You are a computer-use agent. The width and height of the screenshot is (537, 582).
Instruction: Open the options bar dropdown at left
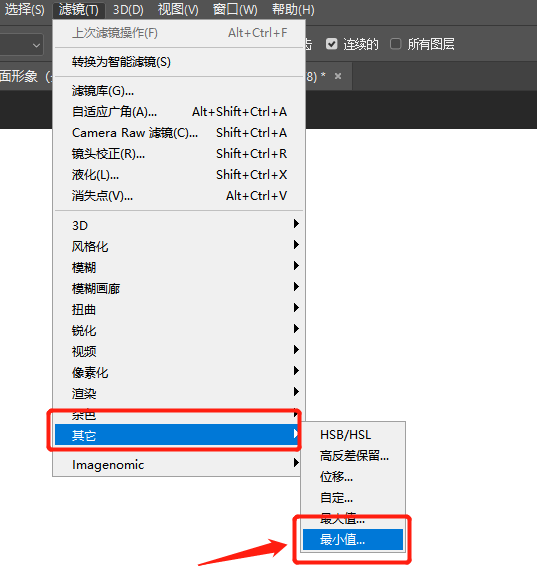click(22, 45)
